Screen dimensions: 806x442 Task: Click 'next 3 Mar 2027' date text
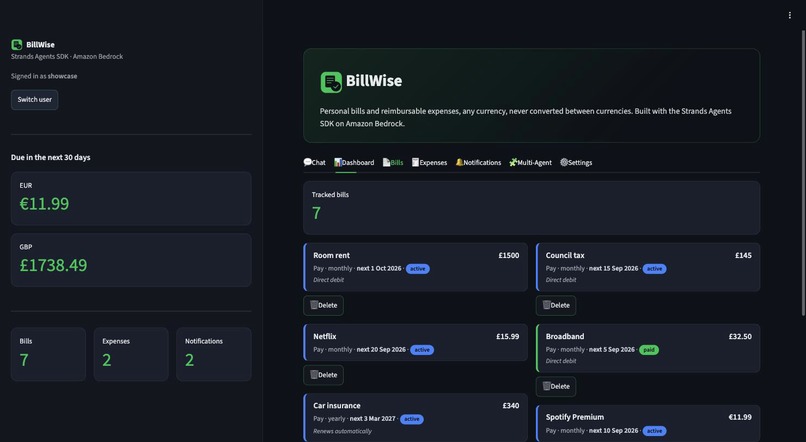[373, 418]
